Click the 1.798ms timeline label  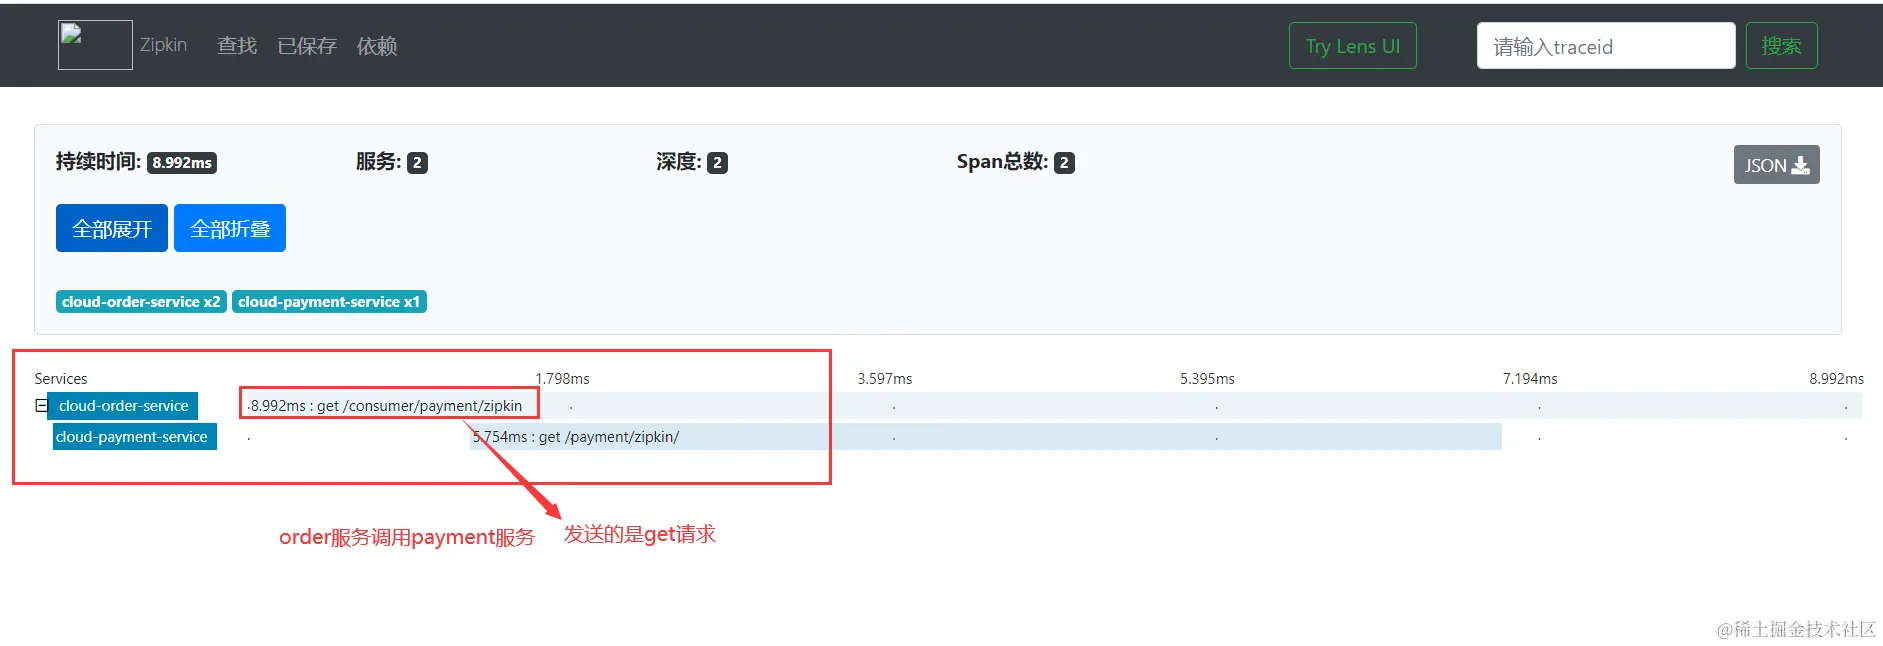pyautogui.click(x=562, y=379)
